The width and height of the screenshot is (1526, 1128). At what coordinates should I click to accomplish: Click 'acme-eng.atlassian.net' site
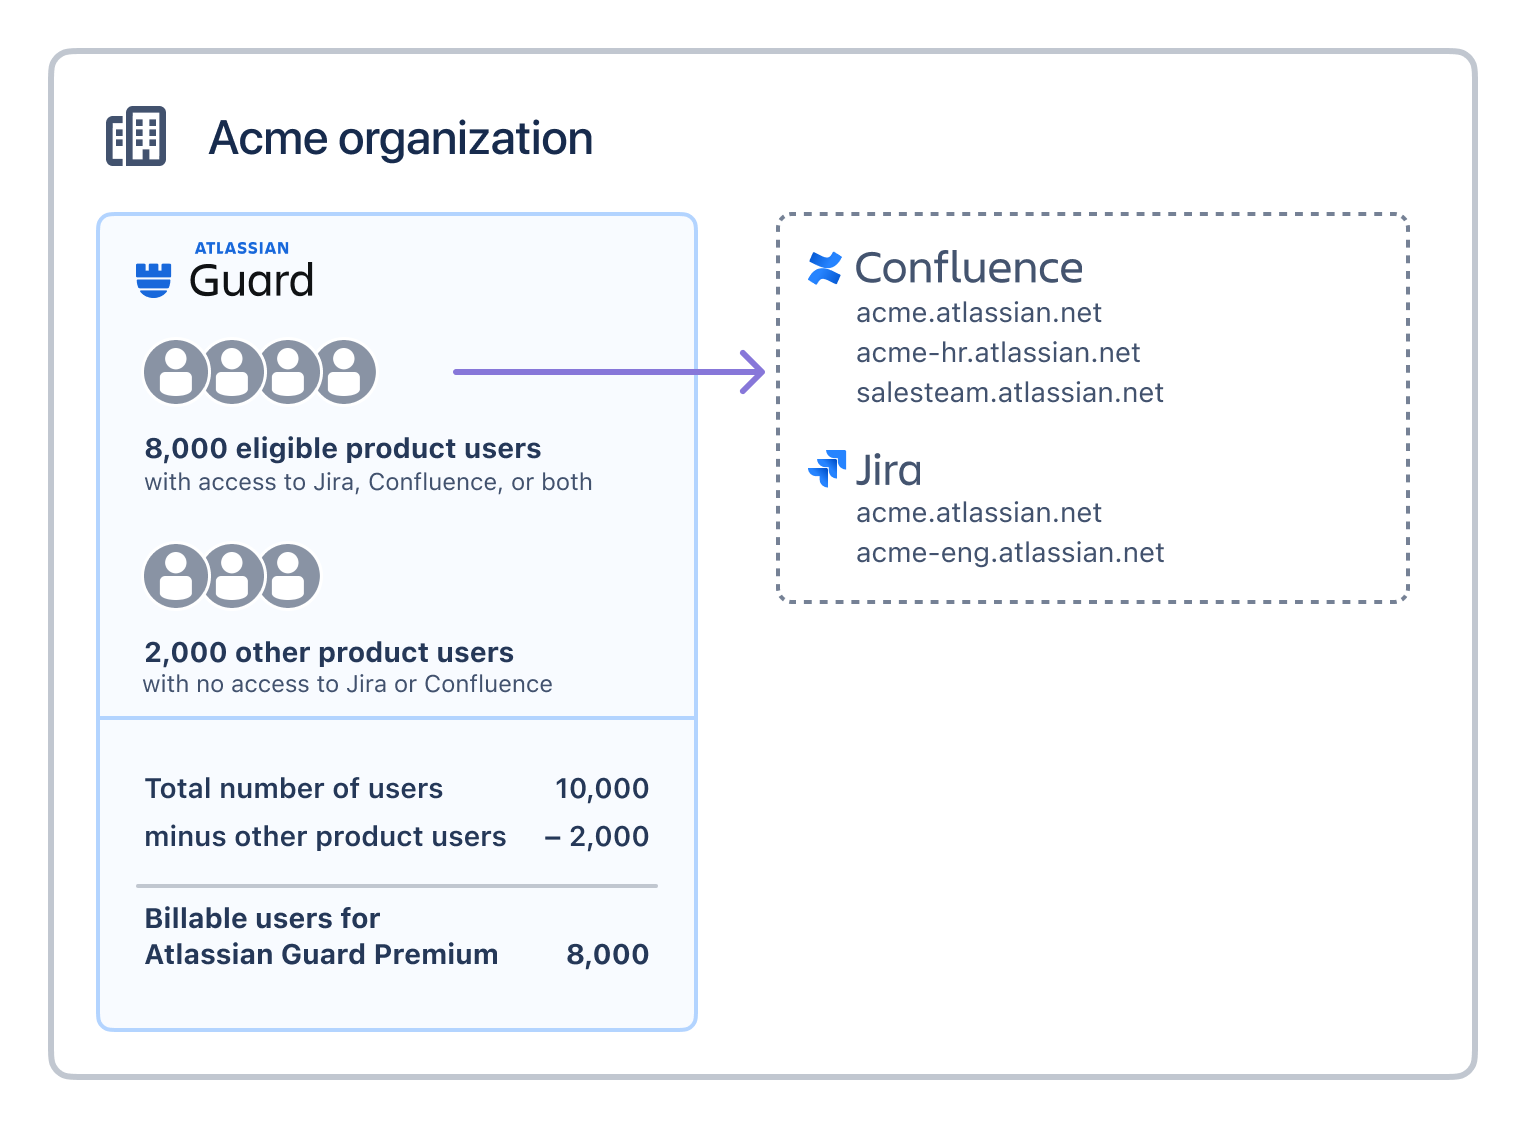[1010, 553]
